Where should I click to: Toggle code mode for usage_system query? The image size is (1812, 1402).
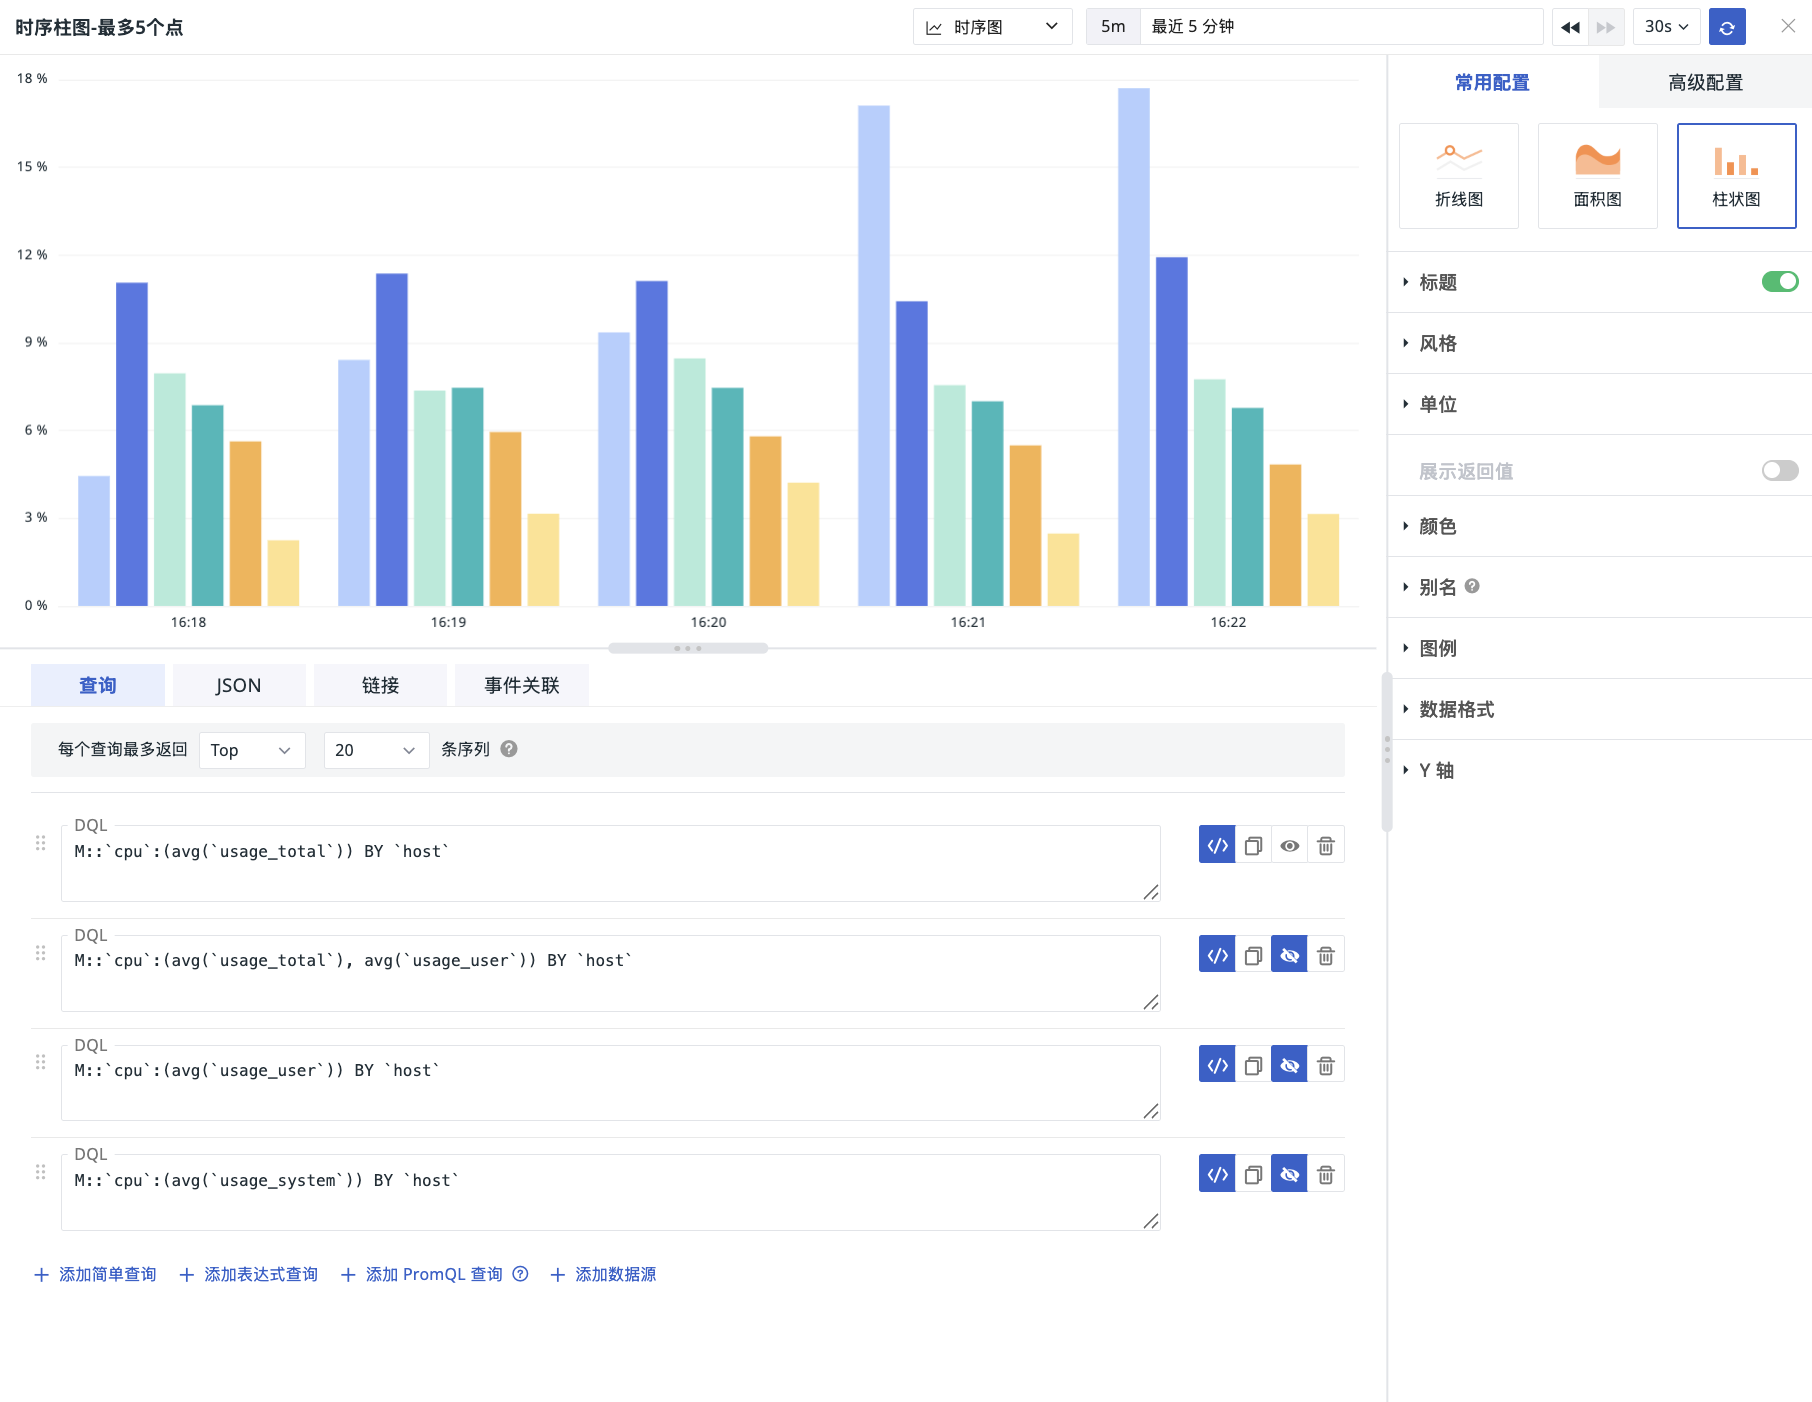tap(1217, 1175)
